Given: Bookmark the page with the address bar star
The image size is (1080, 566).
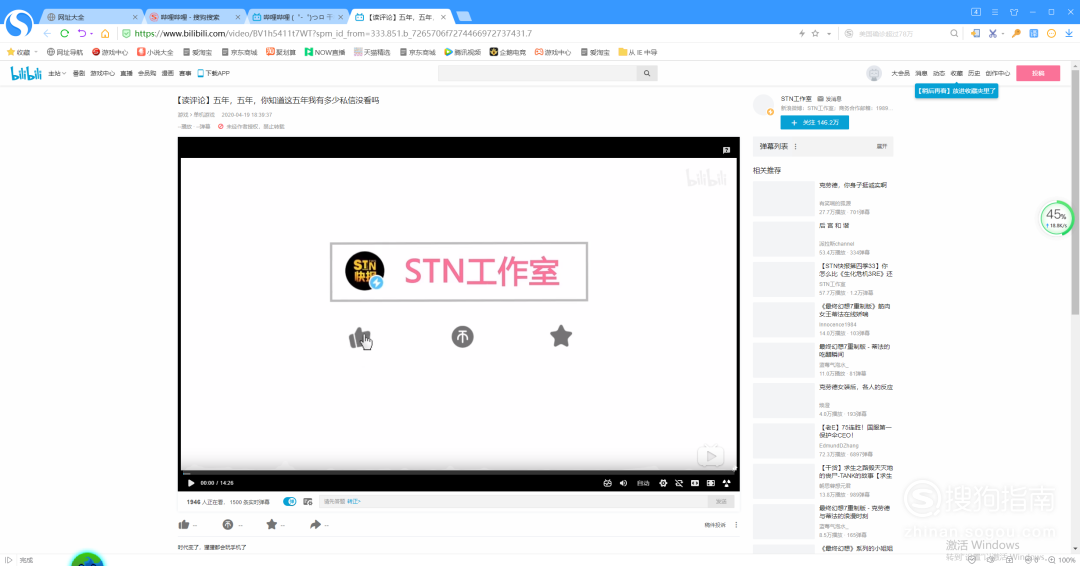Looking at the screenshot, I should [x=816, y=33].
